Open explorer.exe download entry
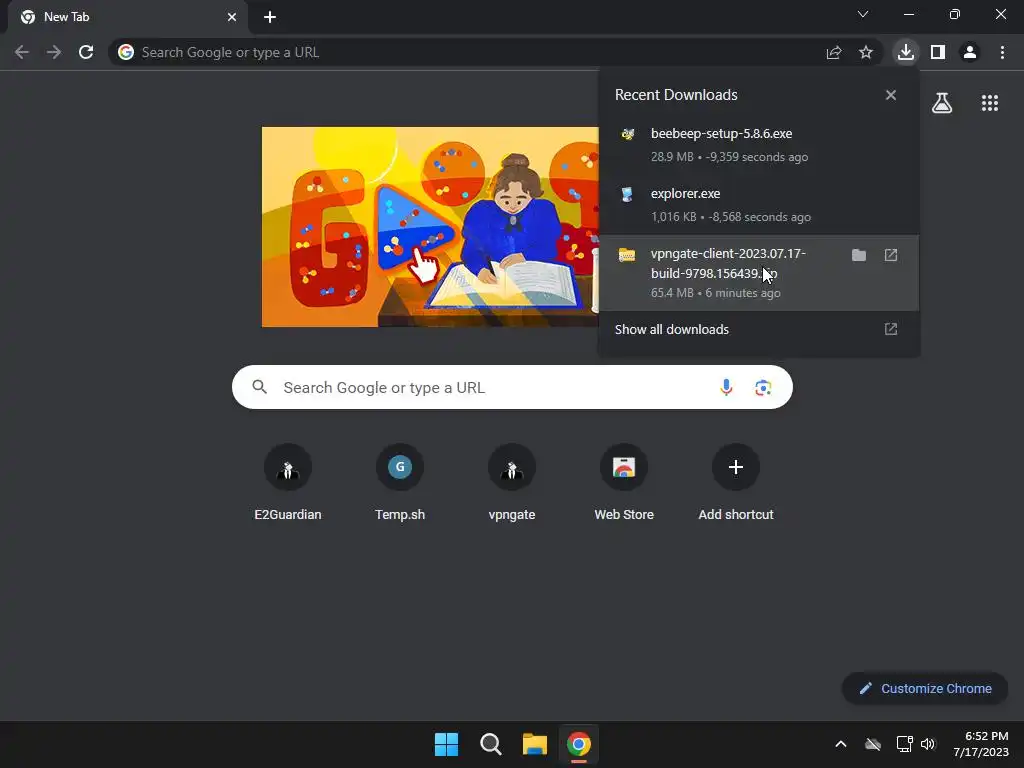This screenshot has height=768, width=1024. click(x=759, y=205)
